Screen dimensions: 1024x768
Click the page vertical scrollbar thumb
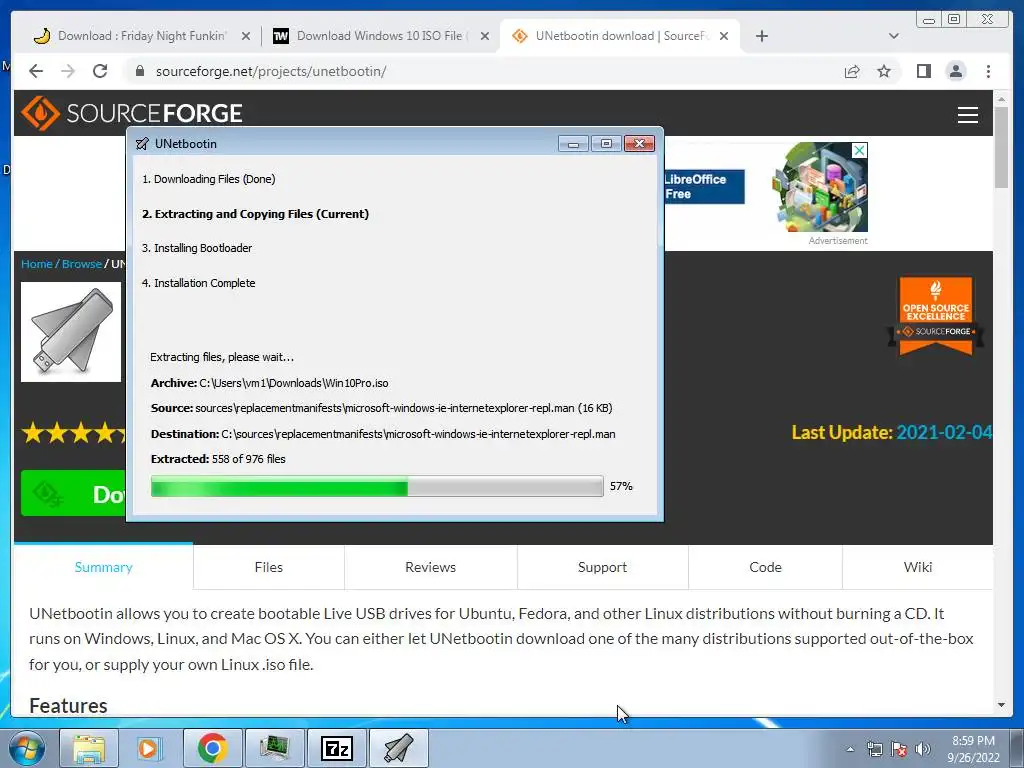point(1001,147)
